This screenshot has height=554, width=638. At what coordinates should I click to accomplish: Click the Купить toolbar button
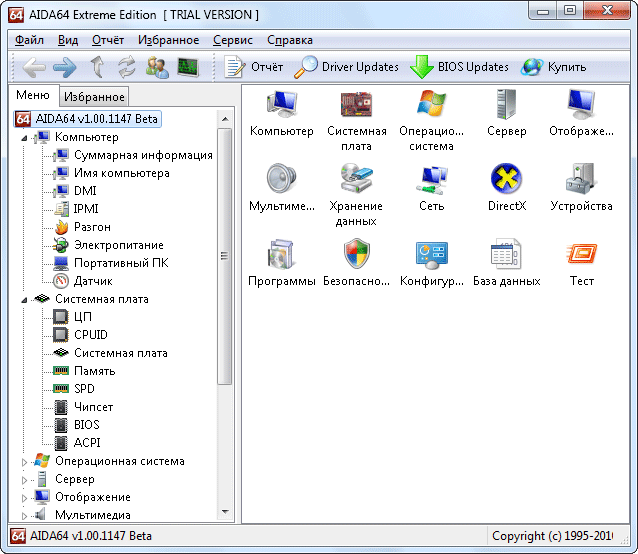pos(554,67)
